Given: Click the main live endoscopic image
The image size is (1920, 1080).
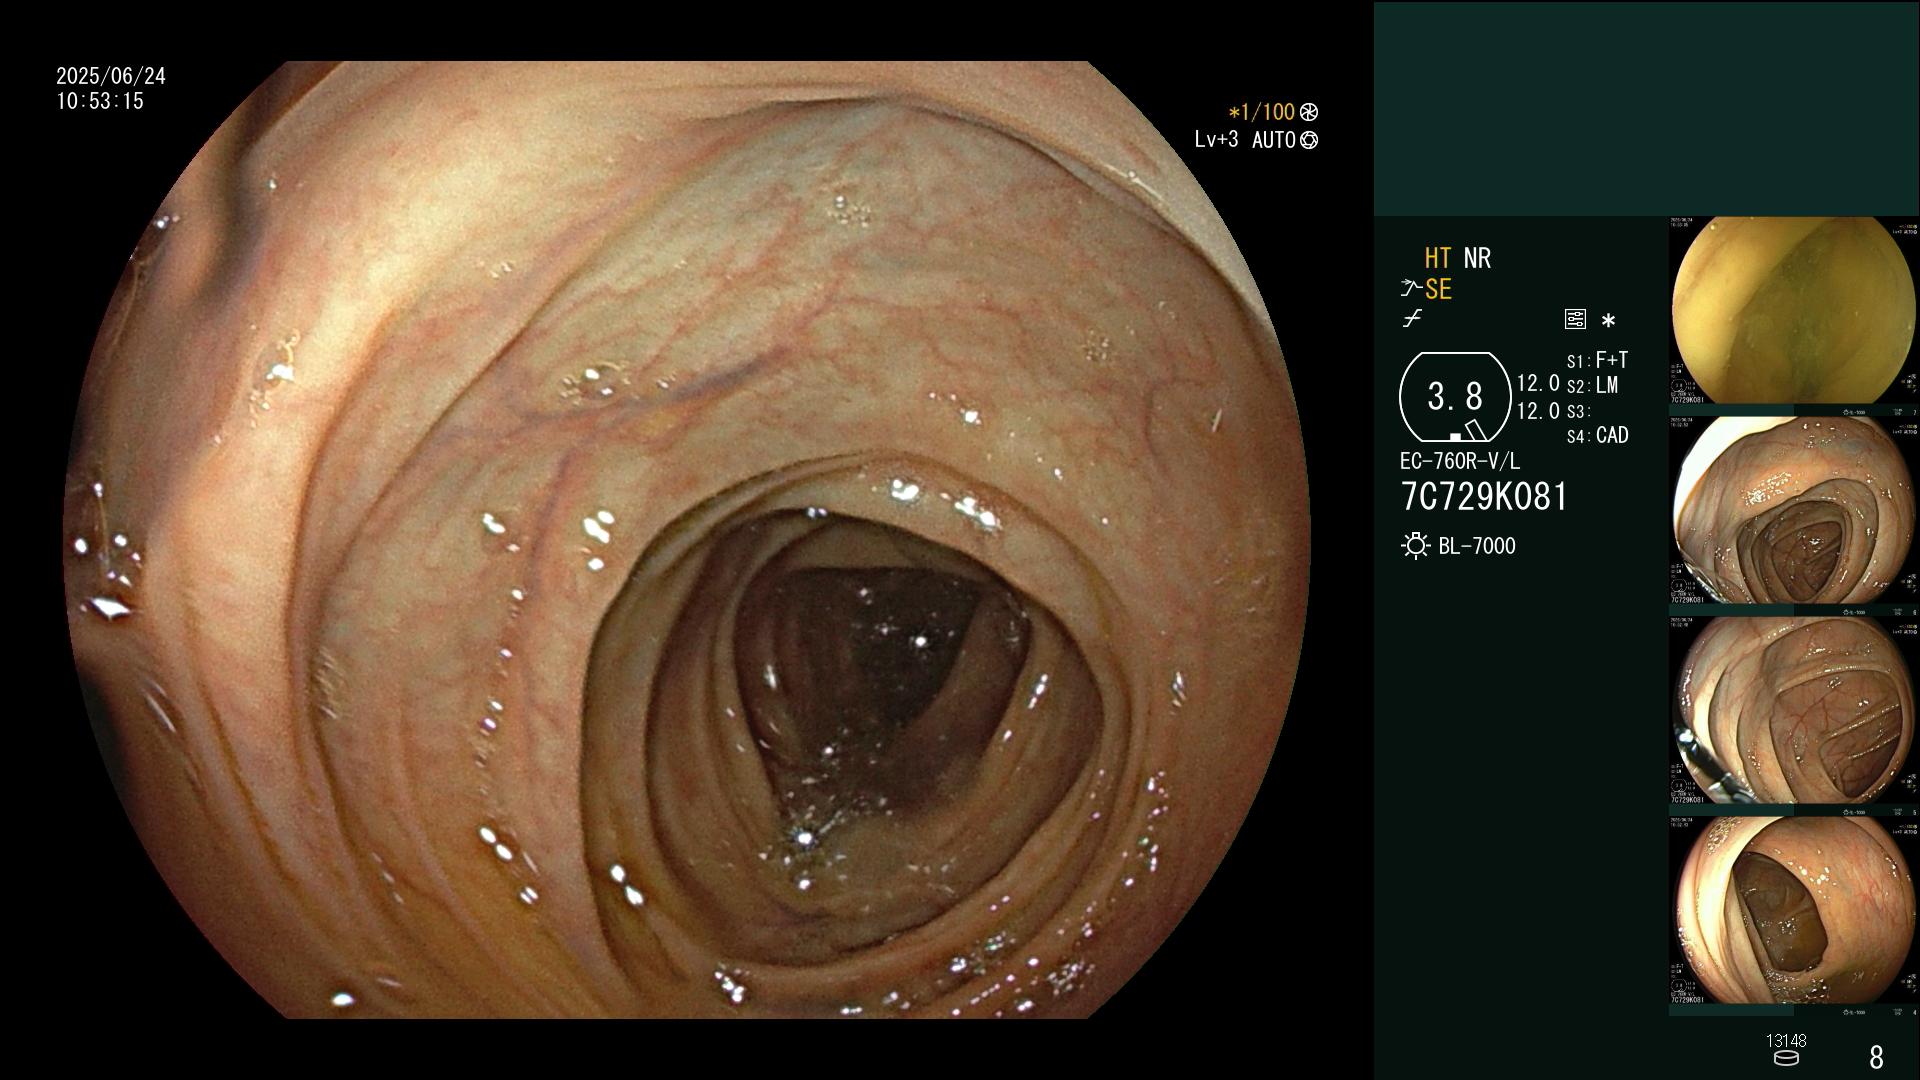Looking at the screenshot, I should [x=688, y=540].
